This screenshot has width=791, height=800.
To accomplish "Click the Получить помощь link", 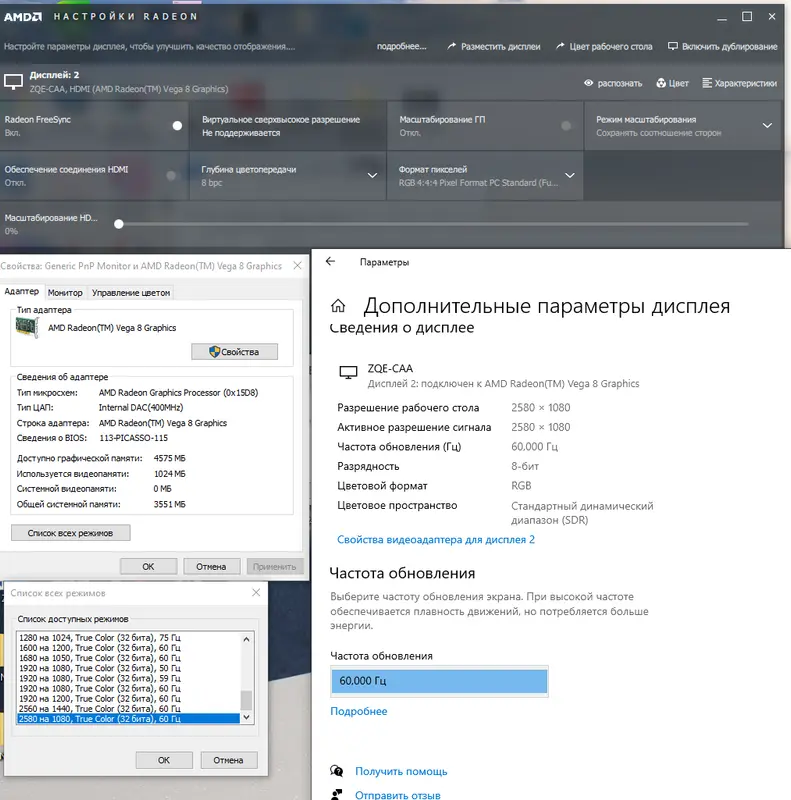I will [x=401, y=771].
